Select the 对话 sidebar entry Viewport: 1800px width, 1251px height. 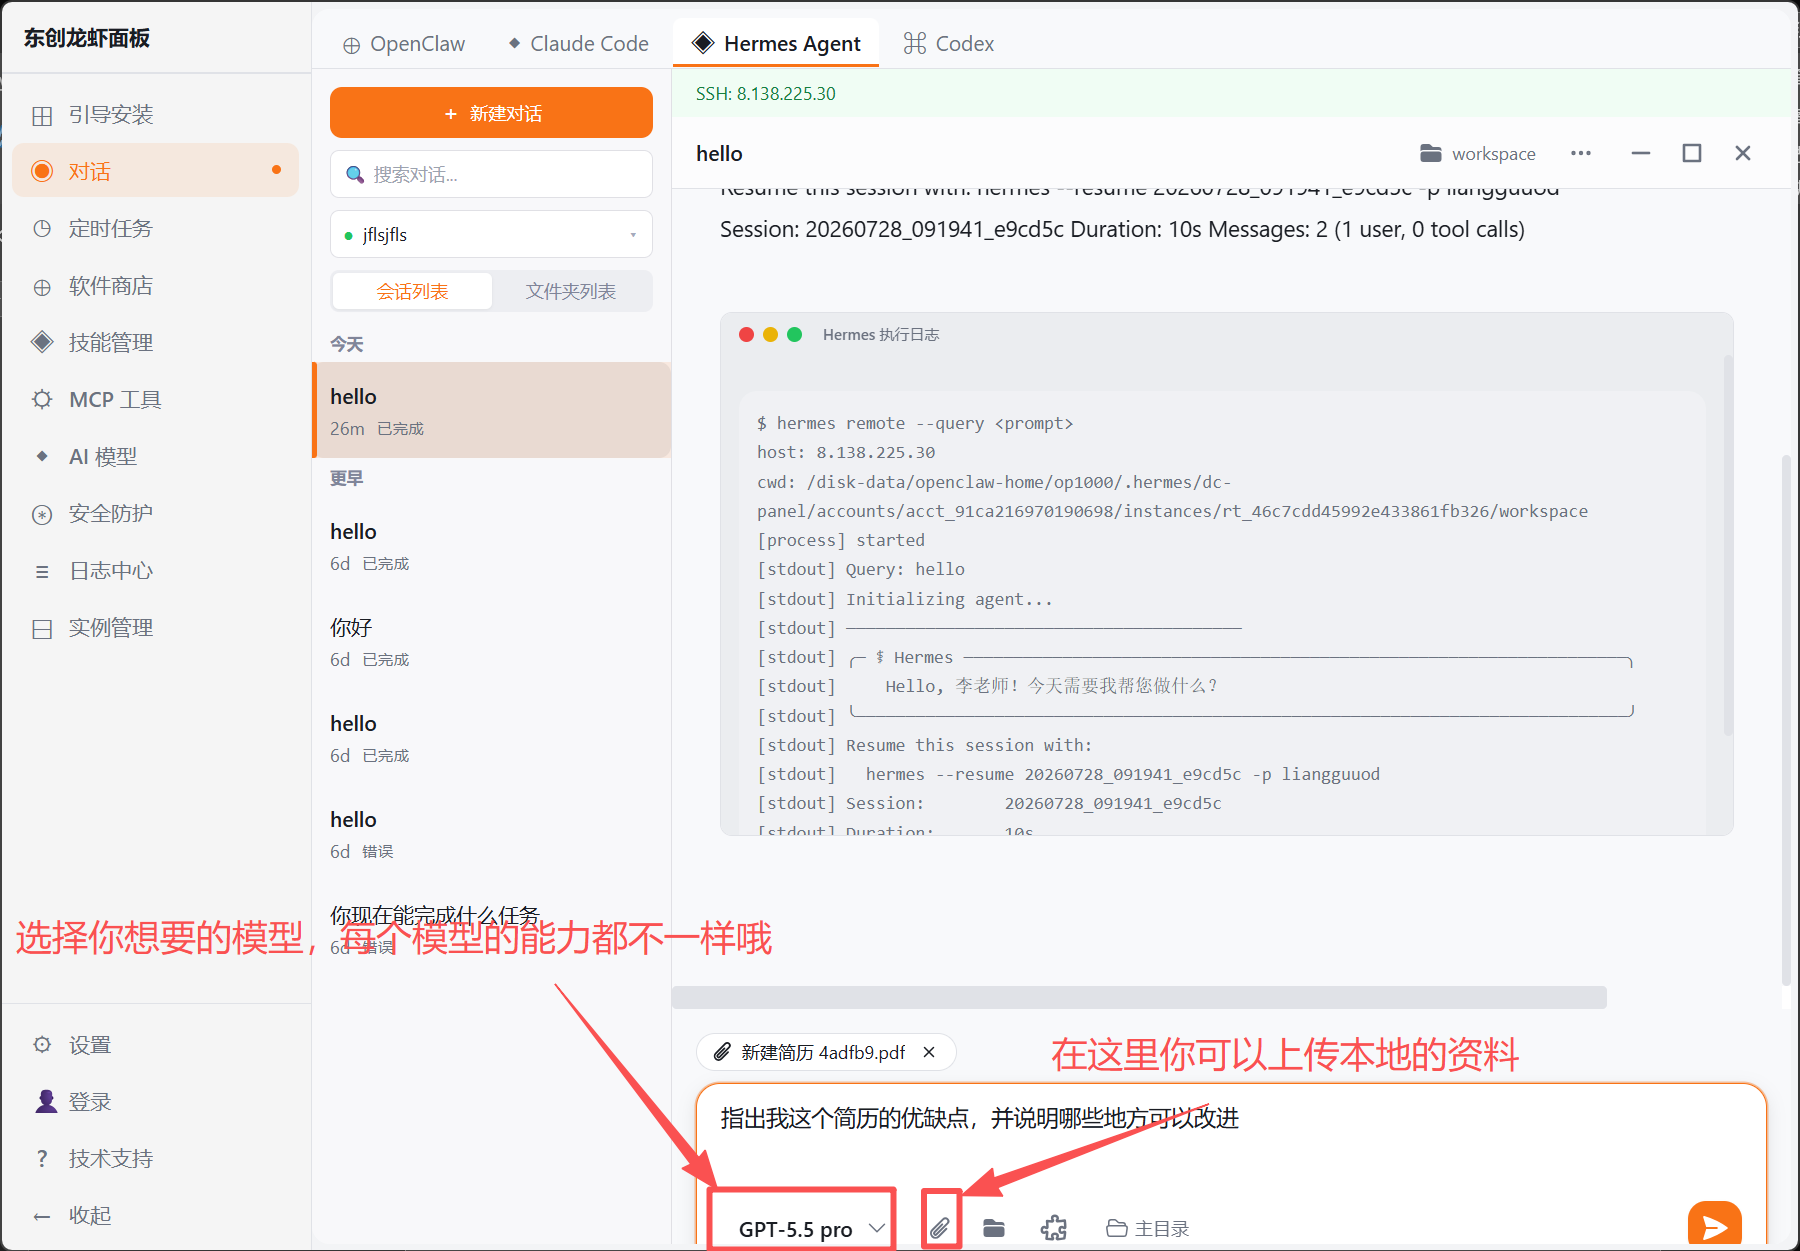pos(155,171)
